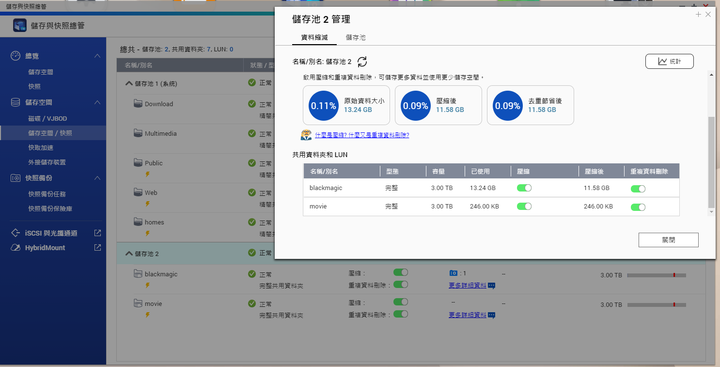Click the 0.09% 壓縮後 circle indicator
720x367 pixels.
[415, 106]
